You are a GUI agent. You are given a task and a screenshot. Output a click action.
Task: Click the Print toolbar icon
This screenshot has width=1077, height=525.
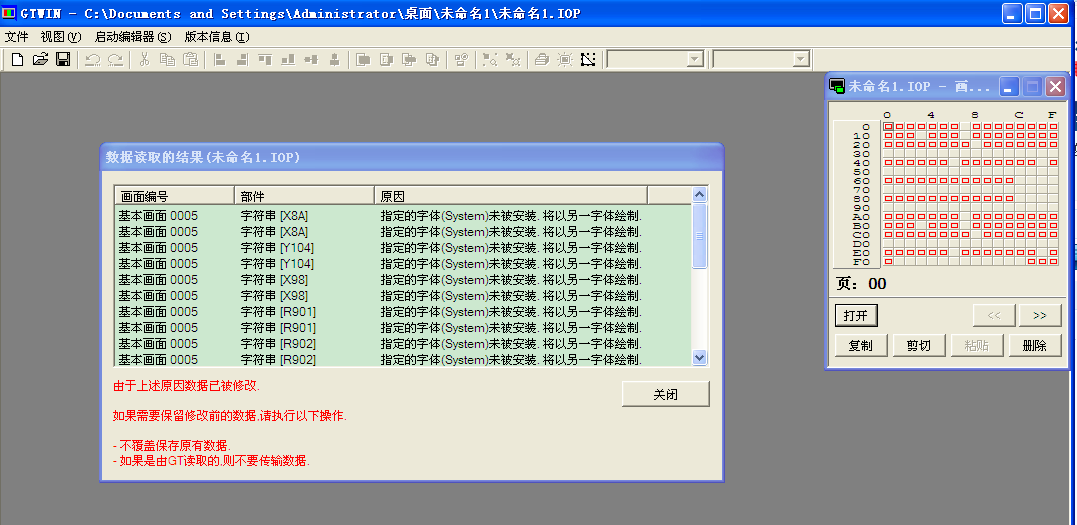pos(541,59)
